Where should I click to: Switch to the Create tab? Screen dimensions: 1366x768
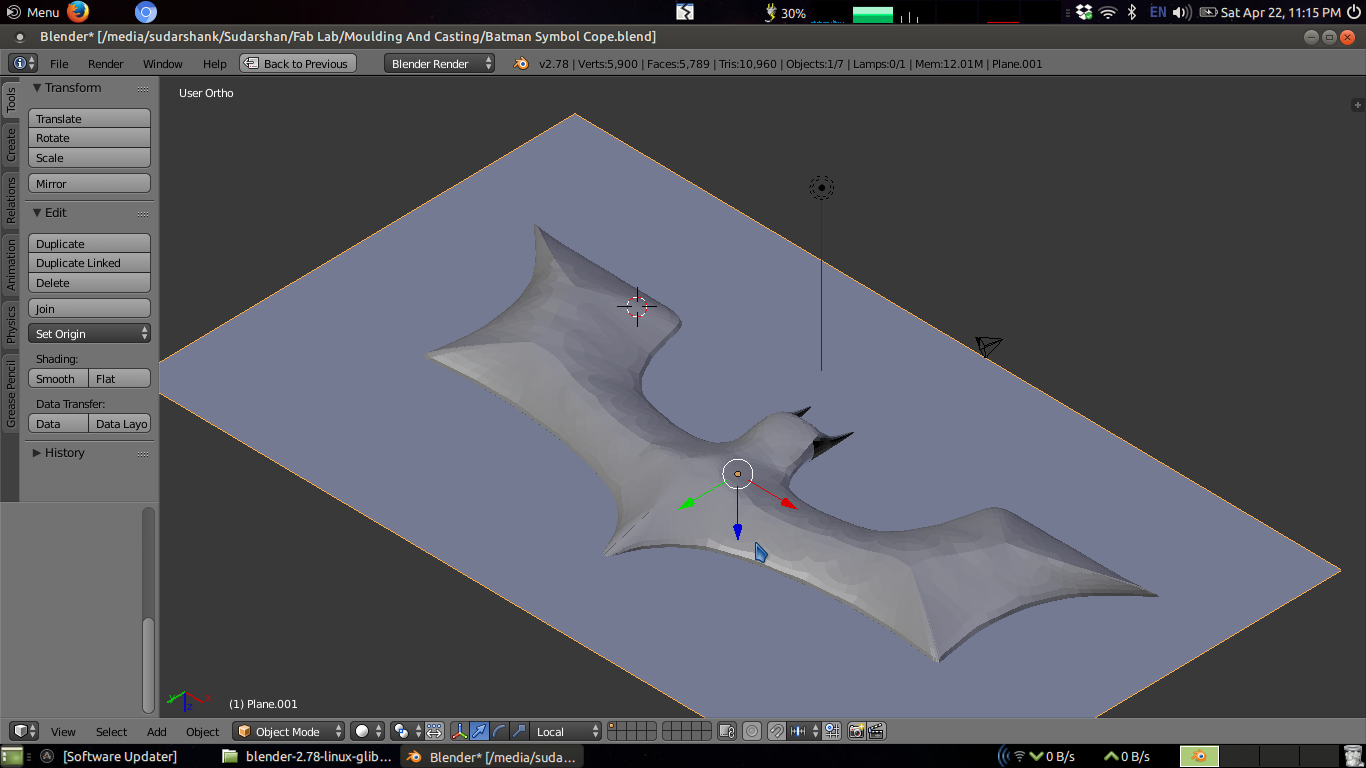[x=11, y=145]
